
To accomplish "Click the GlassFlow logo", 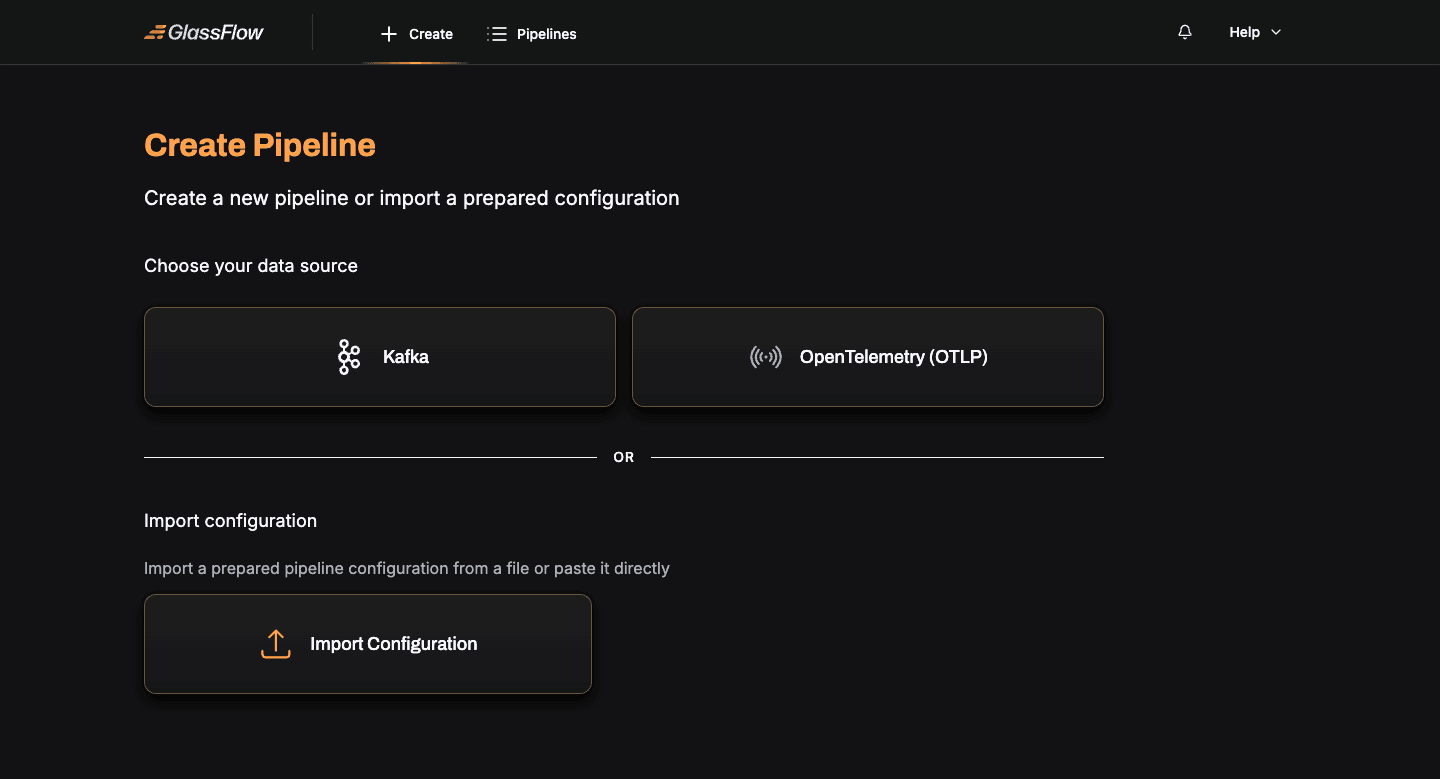I will tap(204, 33).
